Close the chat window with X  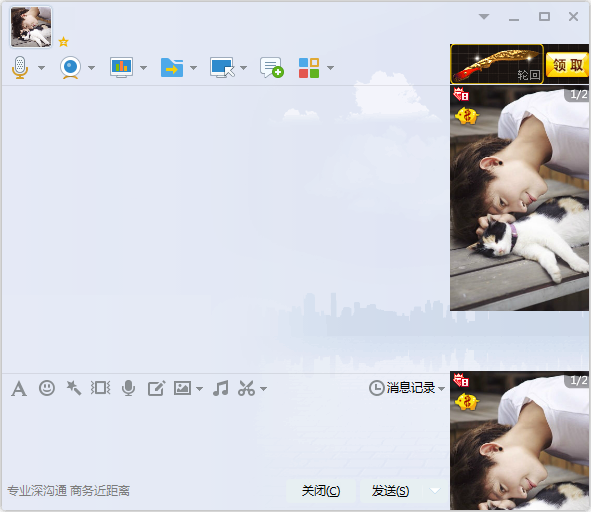tap(573, 17)
